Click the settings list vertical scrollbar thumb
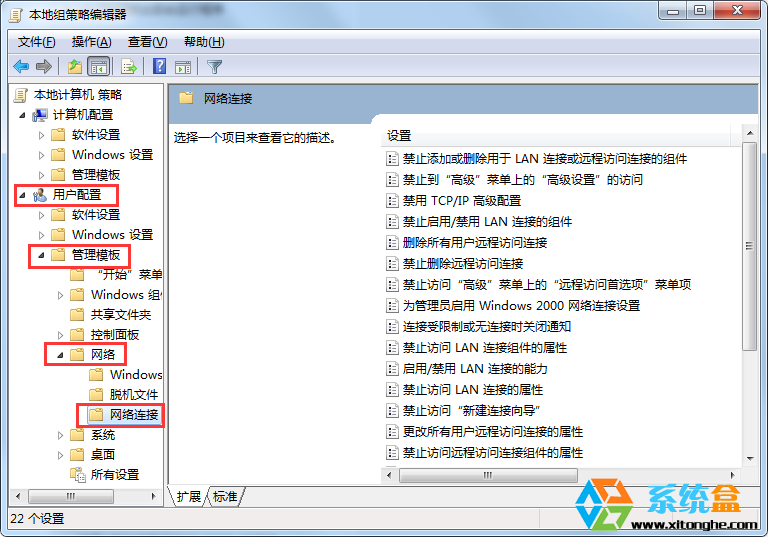The image size is (768, 537). [749, 246]
